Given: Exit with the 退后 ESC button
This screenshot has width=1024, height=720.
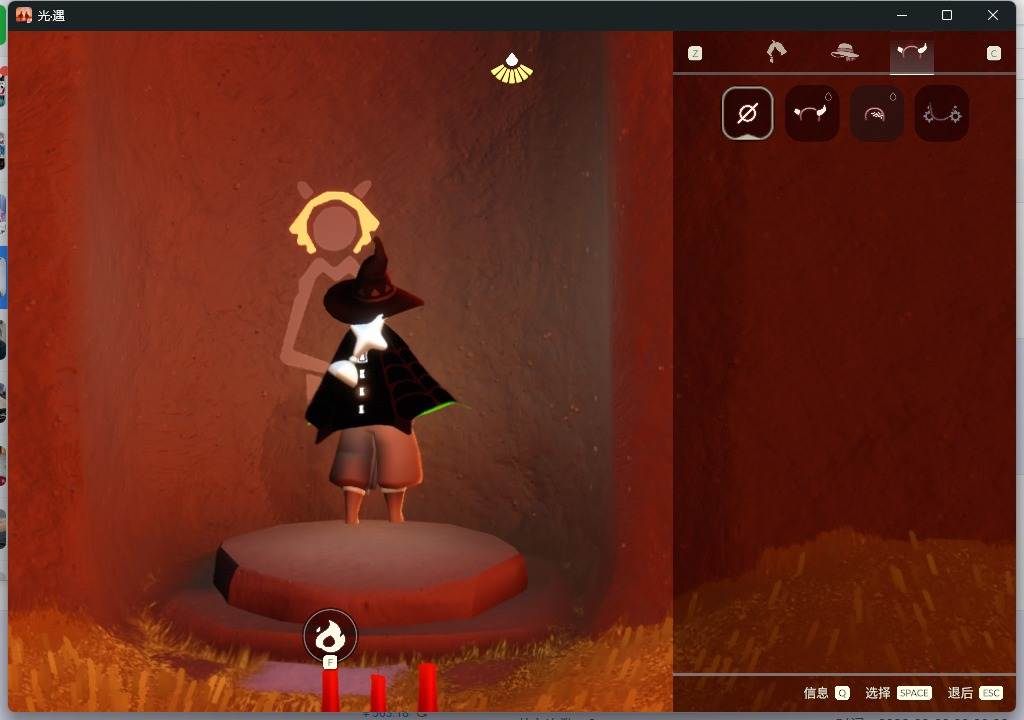Looking at the screenshot, I should 974,693.
